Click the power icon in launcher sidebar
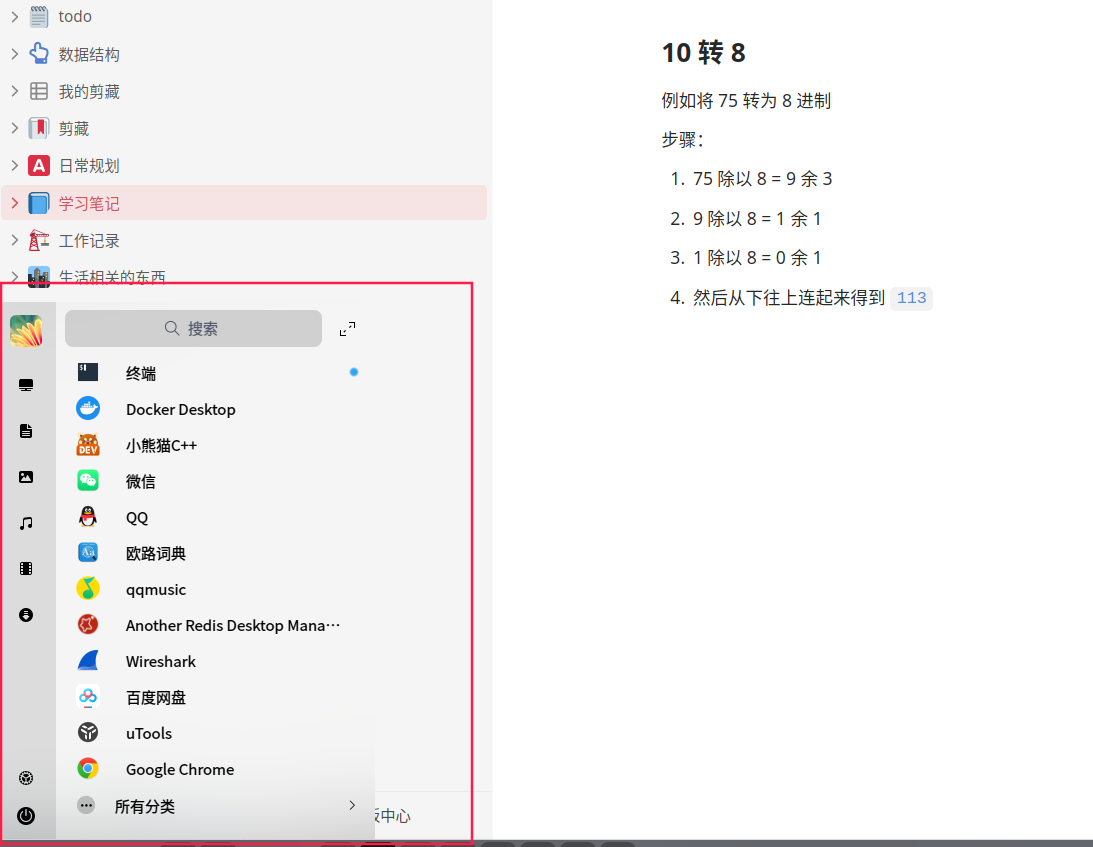This screenshot has width=1093, height=847. coord(27,816)
